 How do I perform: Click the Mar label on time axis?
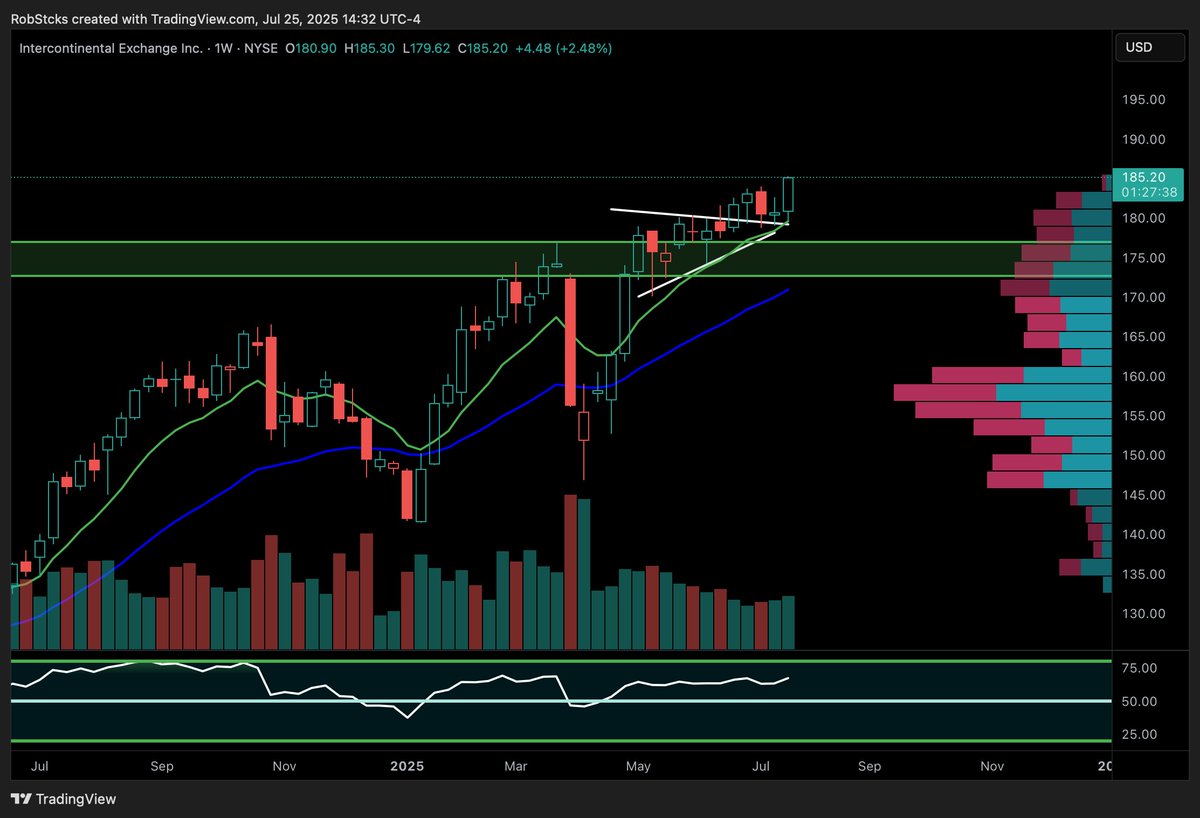(515, 767)
